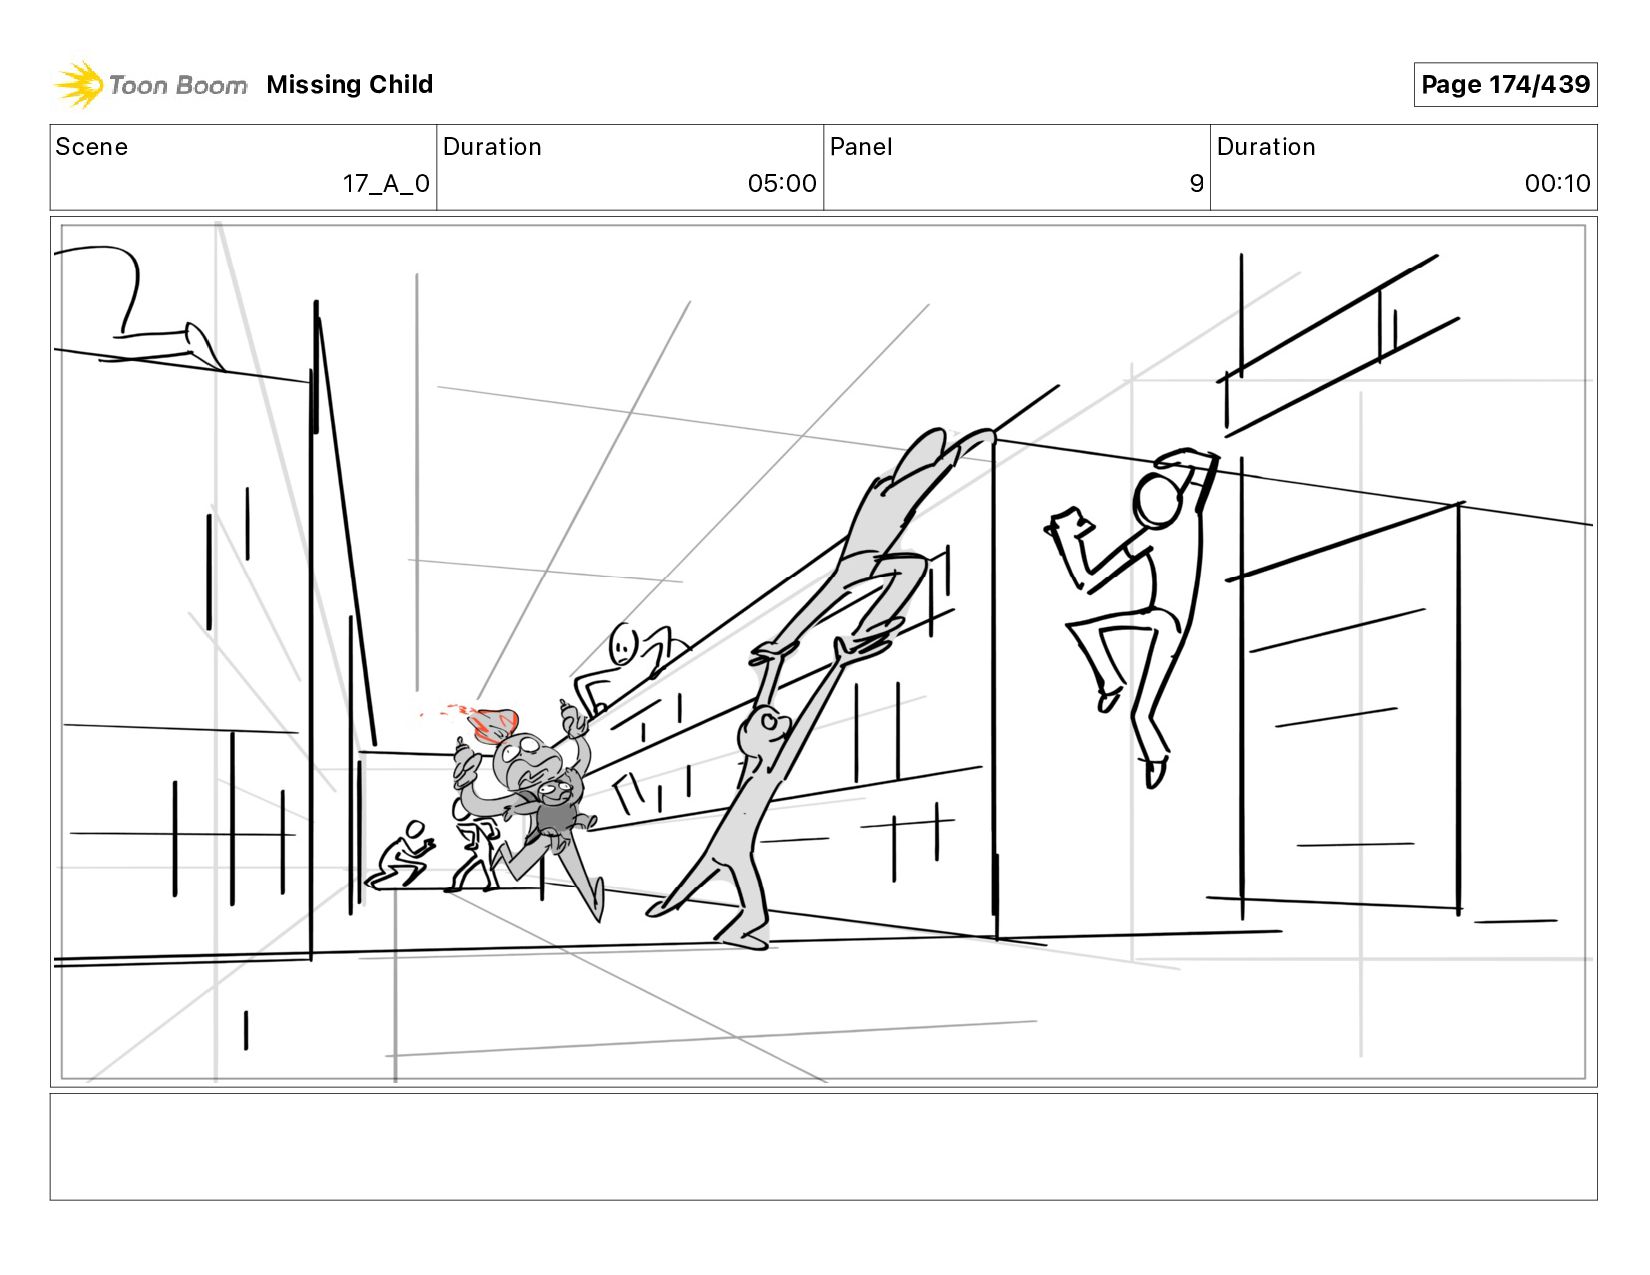Screen dimensions: 1650x1275
Task: Click scene value '17_A_0'
Action: click(386, 184)
